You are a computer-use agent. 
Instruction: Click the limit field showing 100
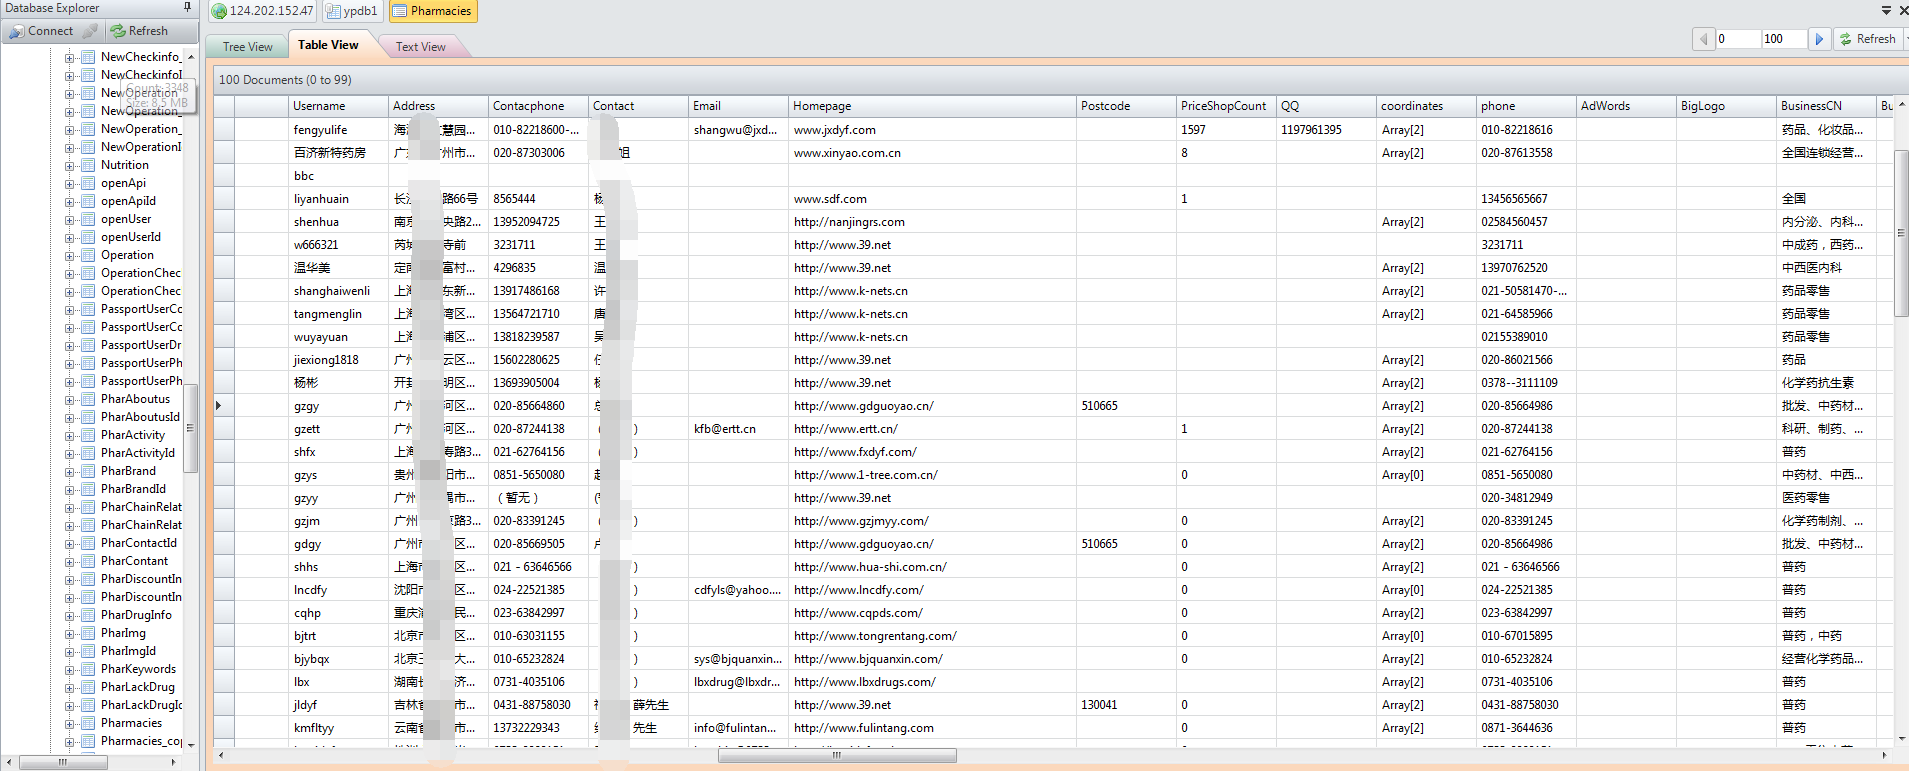(1784, 39)
